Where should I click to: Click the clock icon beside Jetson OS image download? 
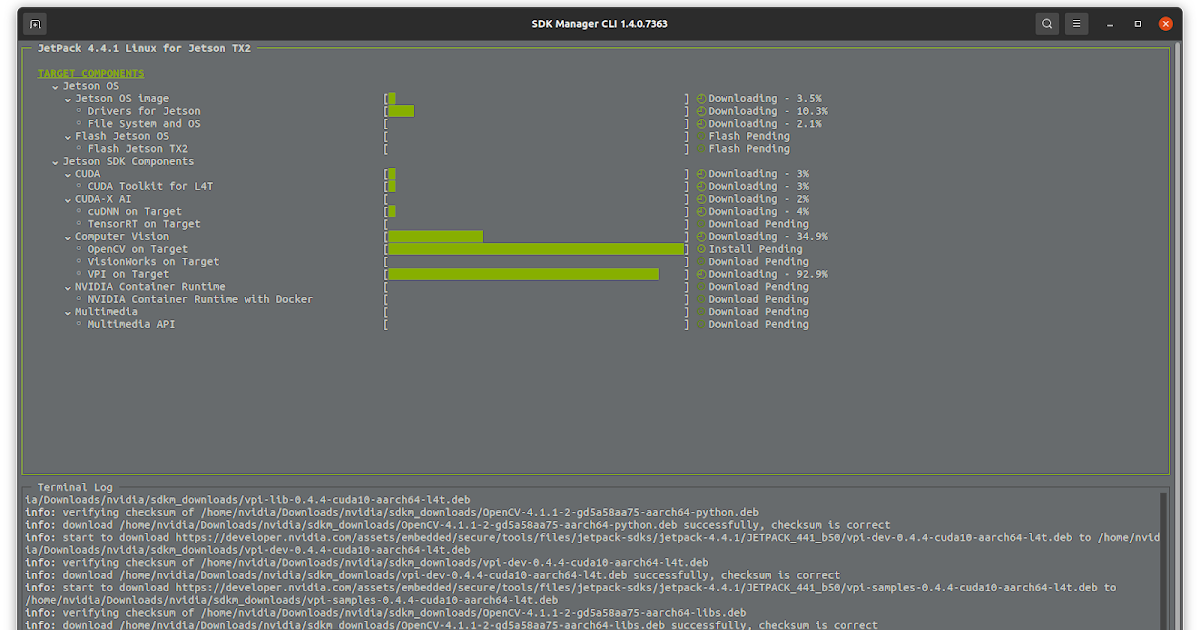pyautogui.click(x=701, y=98)
